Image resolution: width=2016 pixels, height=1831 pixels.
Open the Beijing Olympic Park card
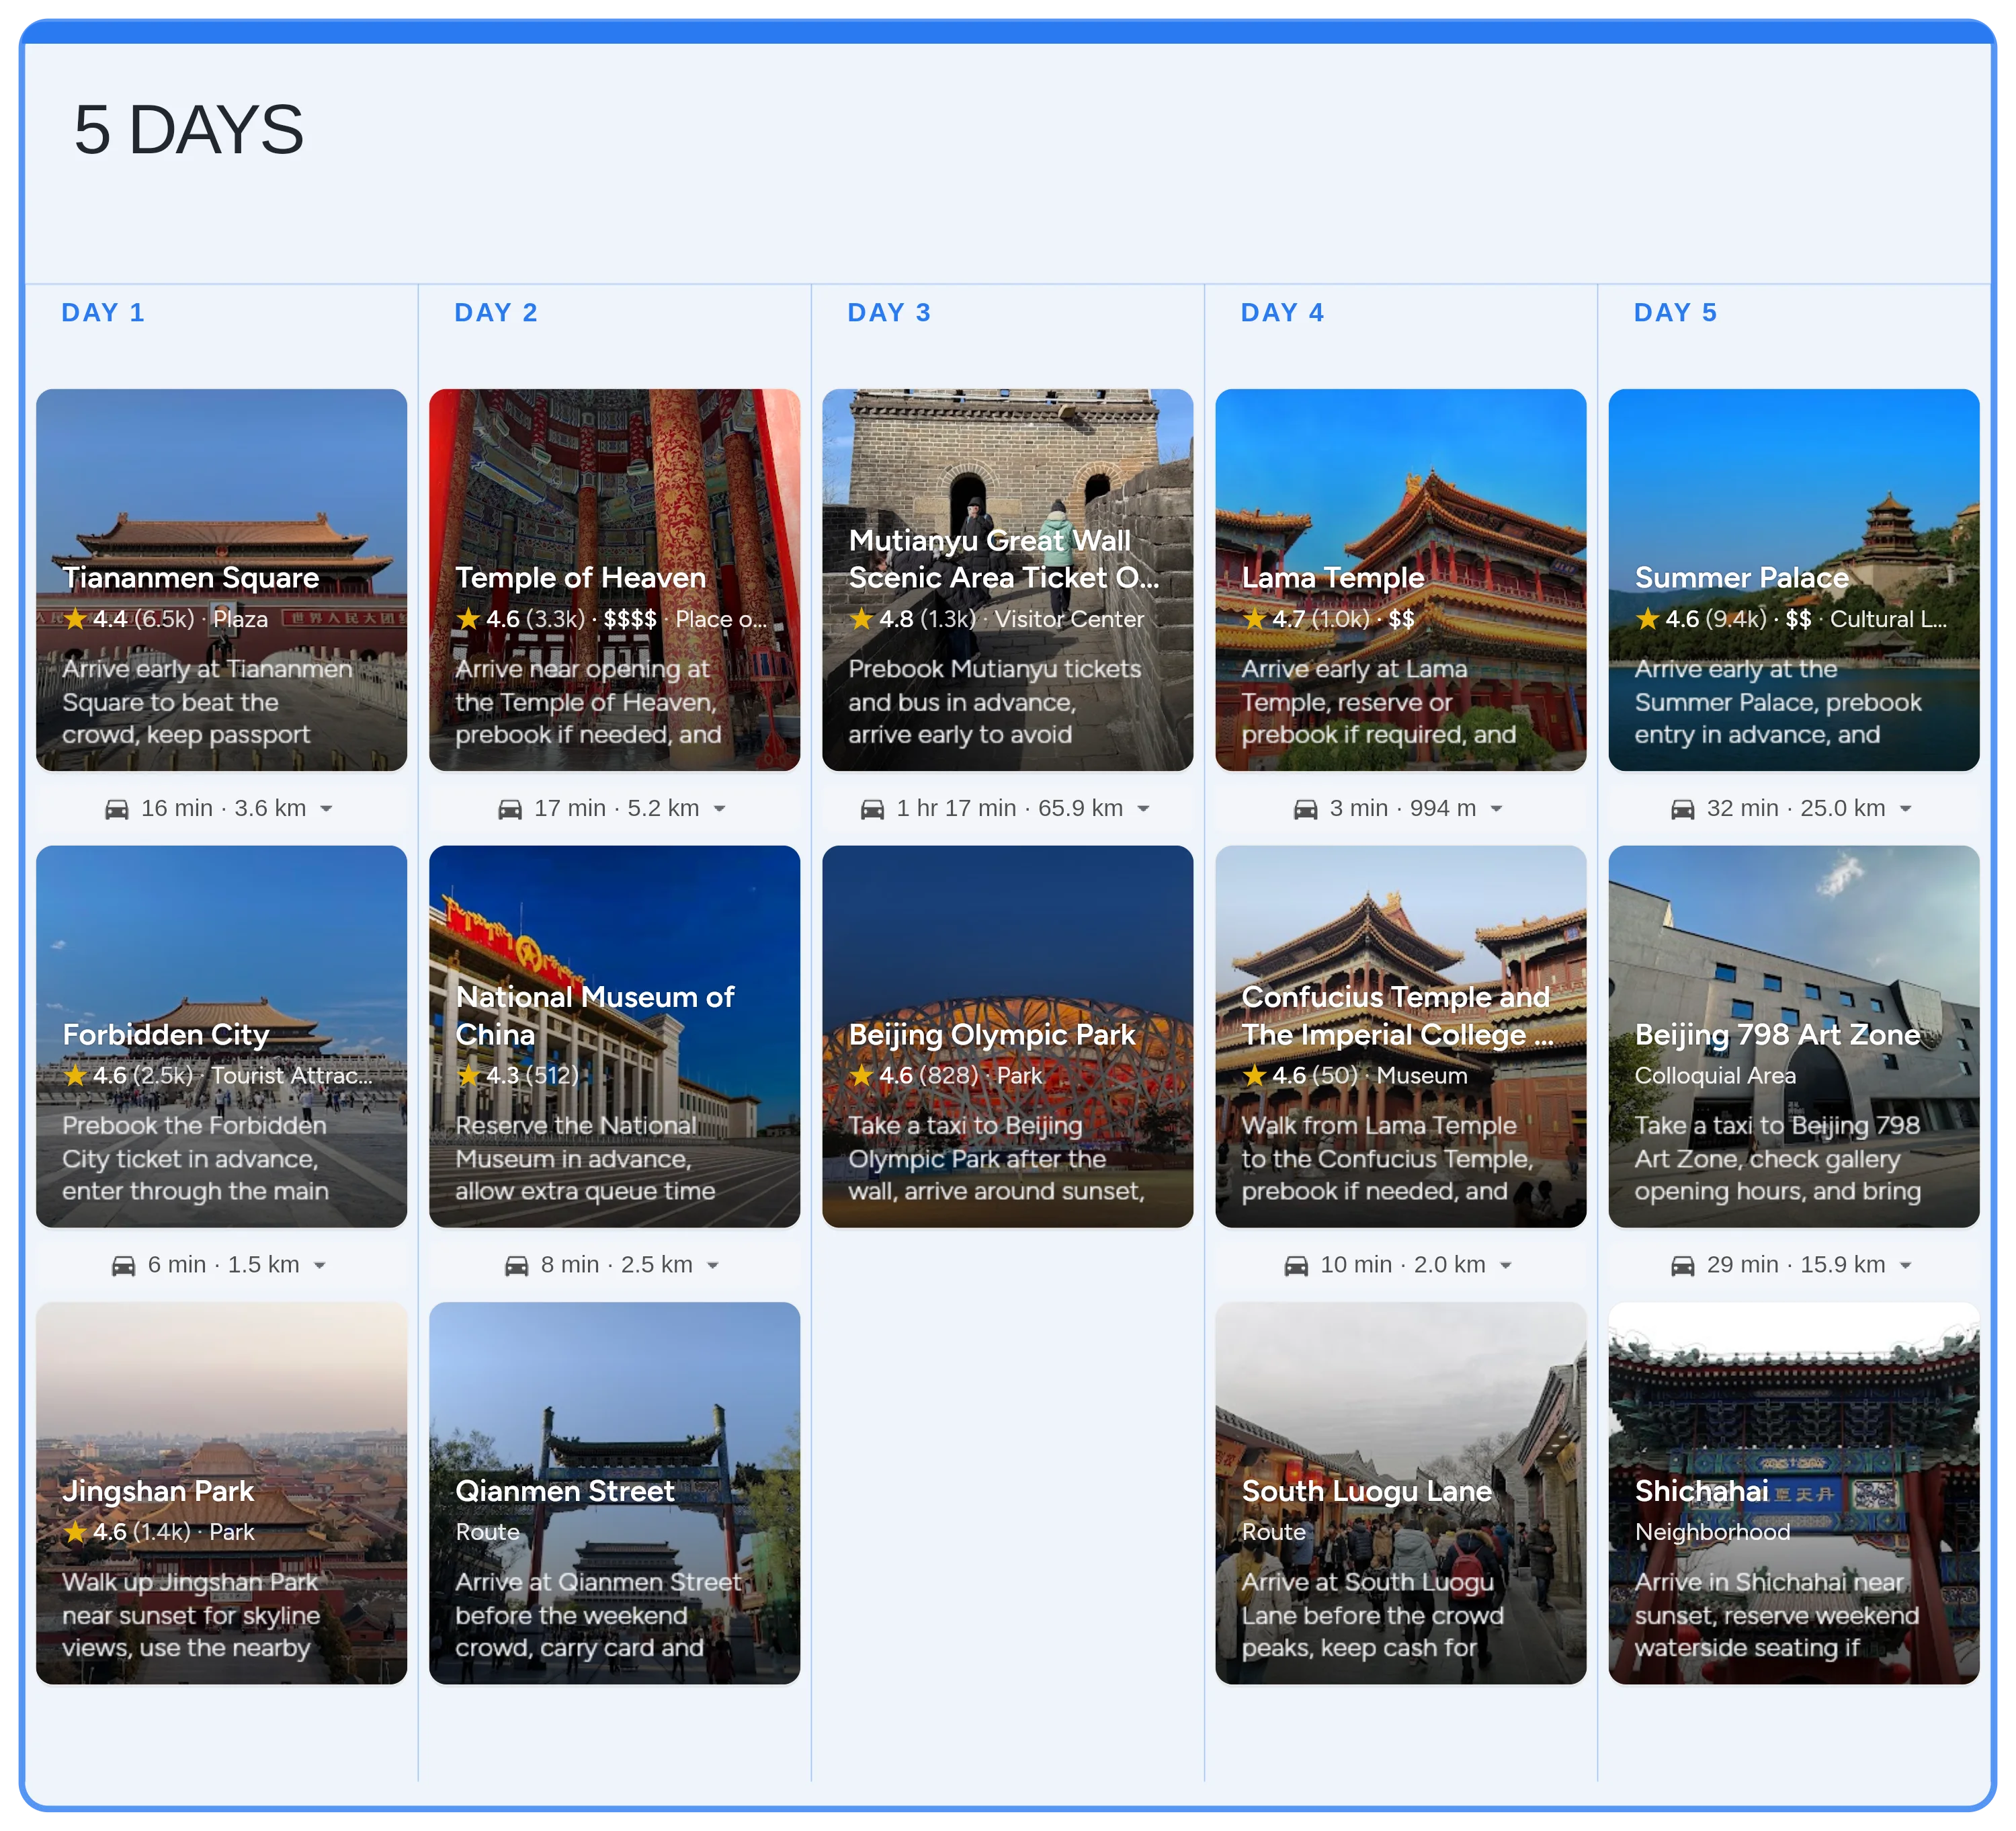coord(1007,1036)
